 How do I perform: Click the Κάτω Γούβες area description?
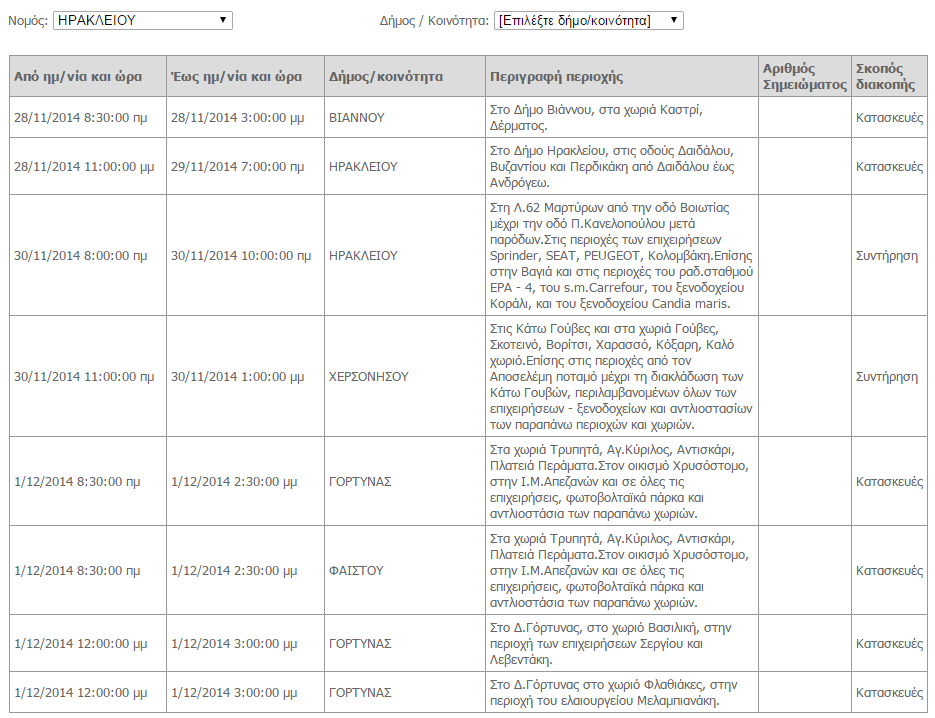coord(620,377)
